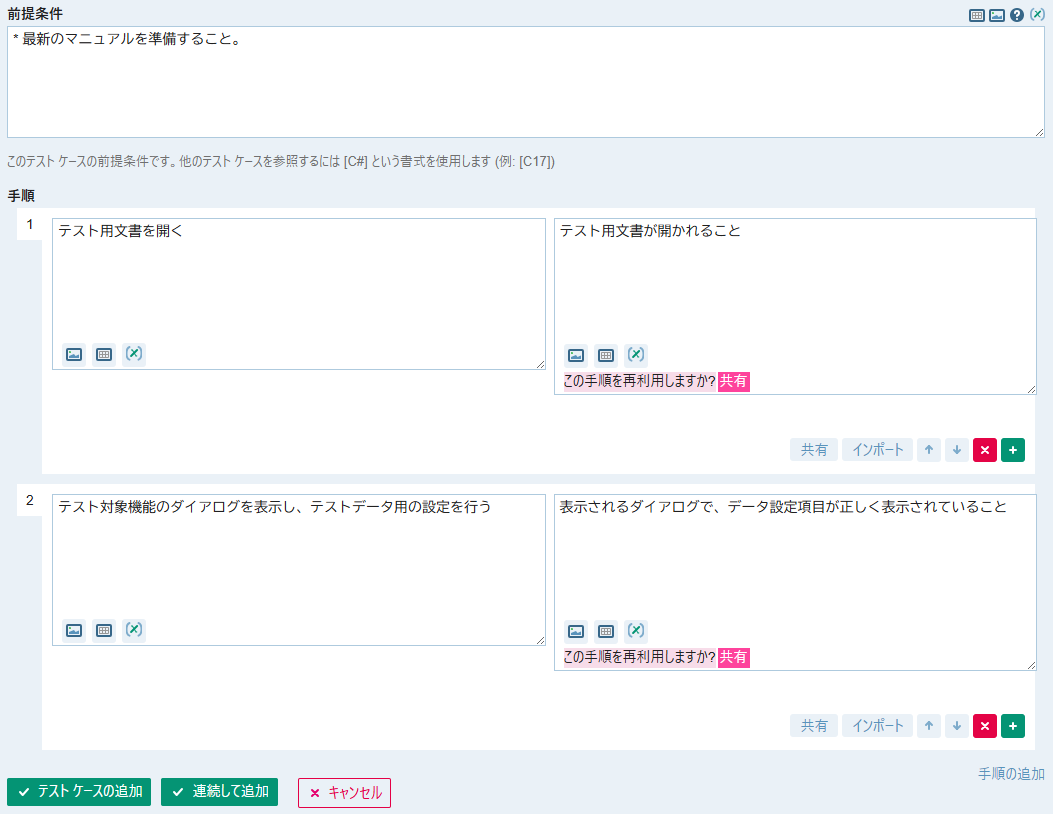Click the variable (x) icon in step 2 description

pyautogui.click(x=134, y=630)
